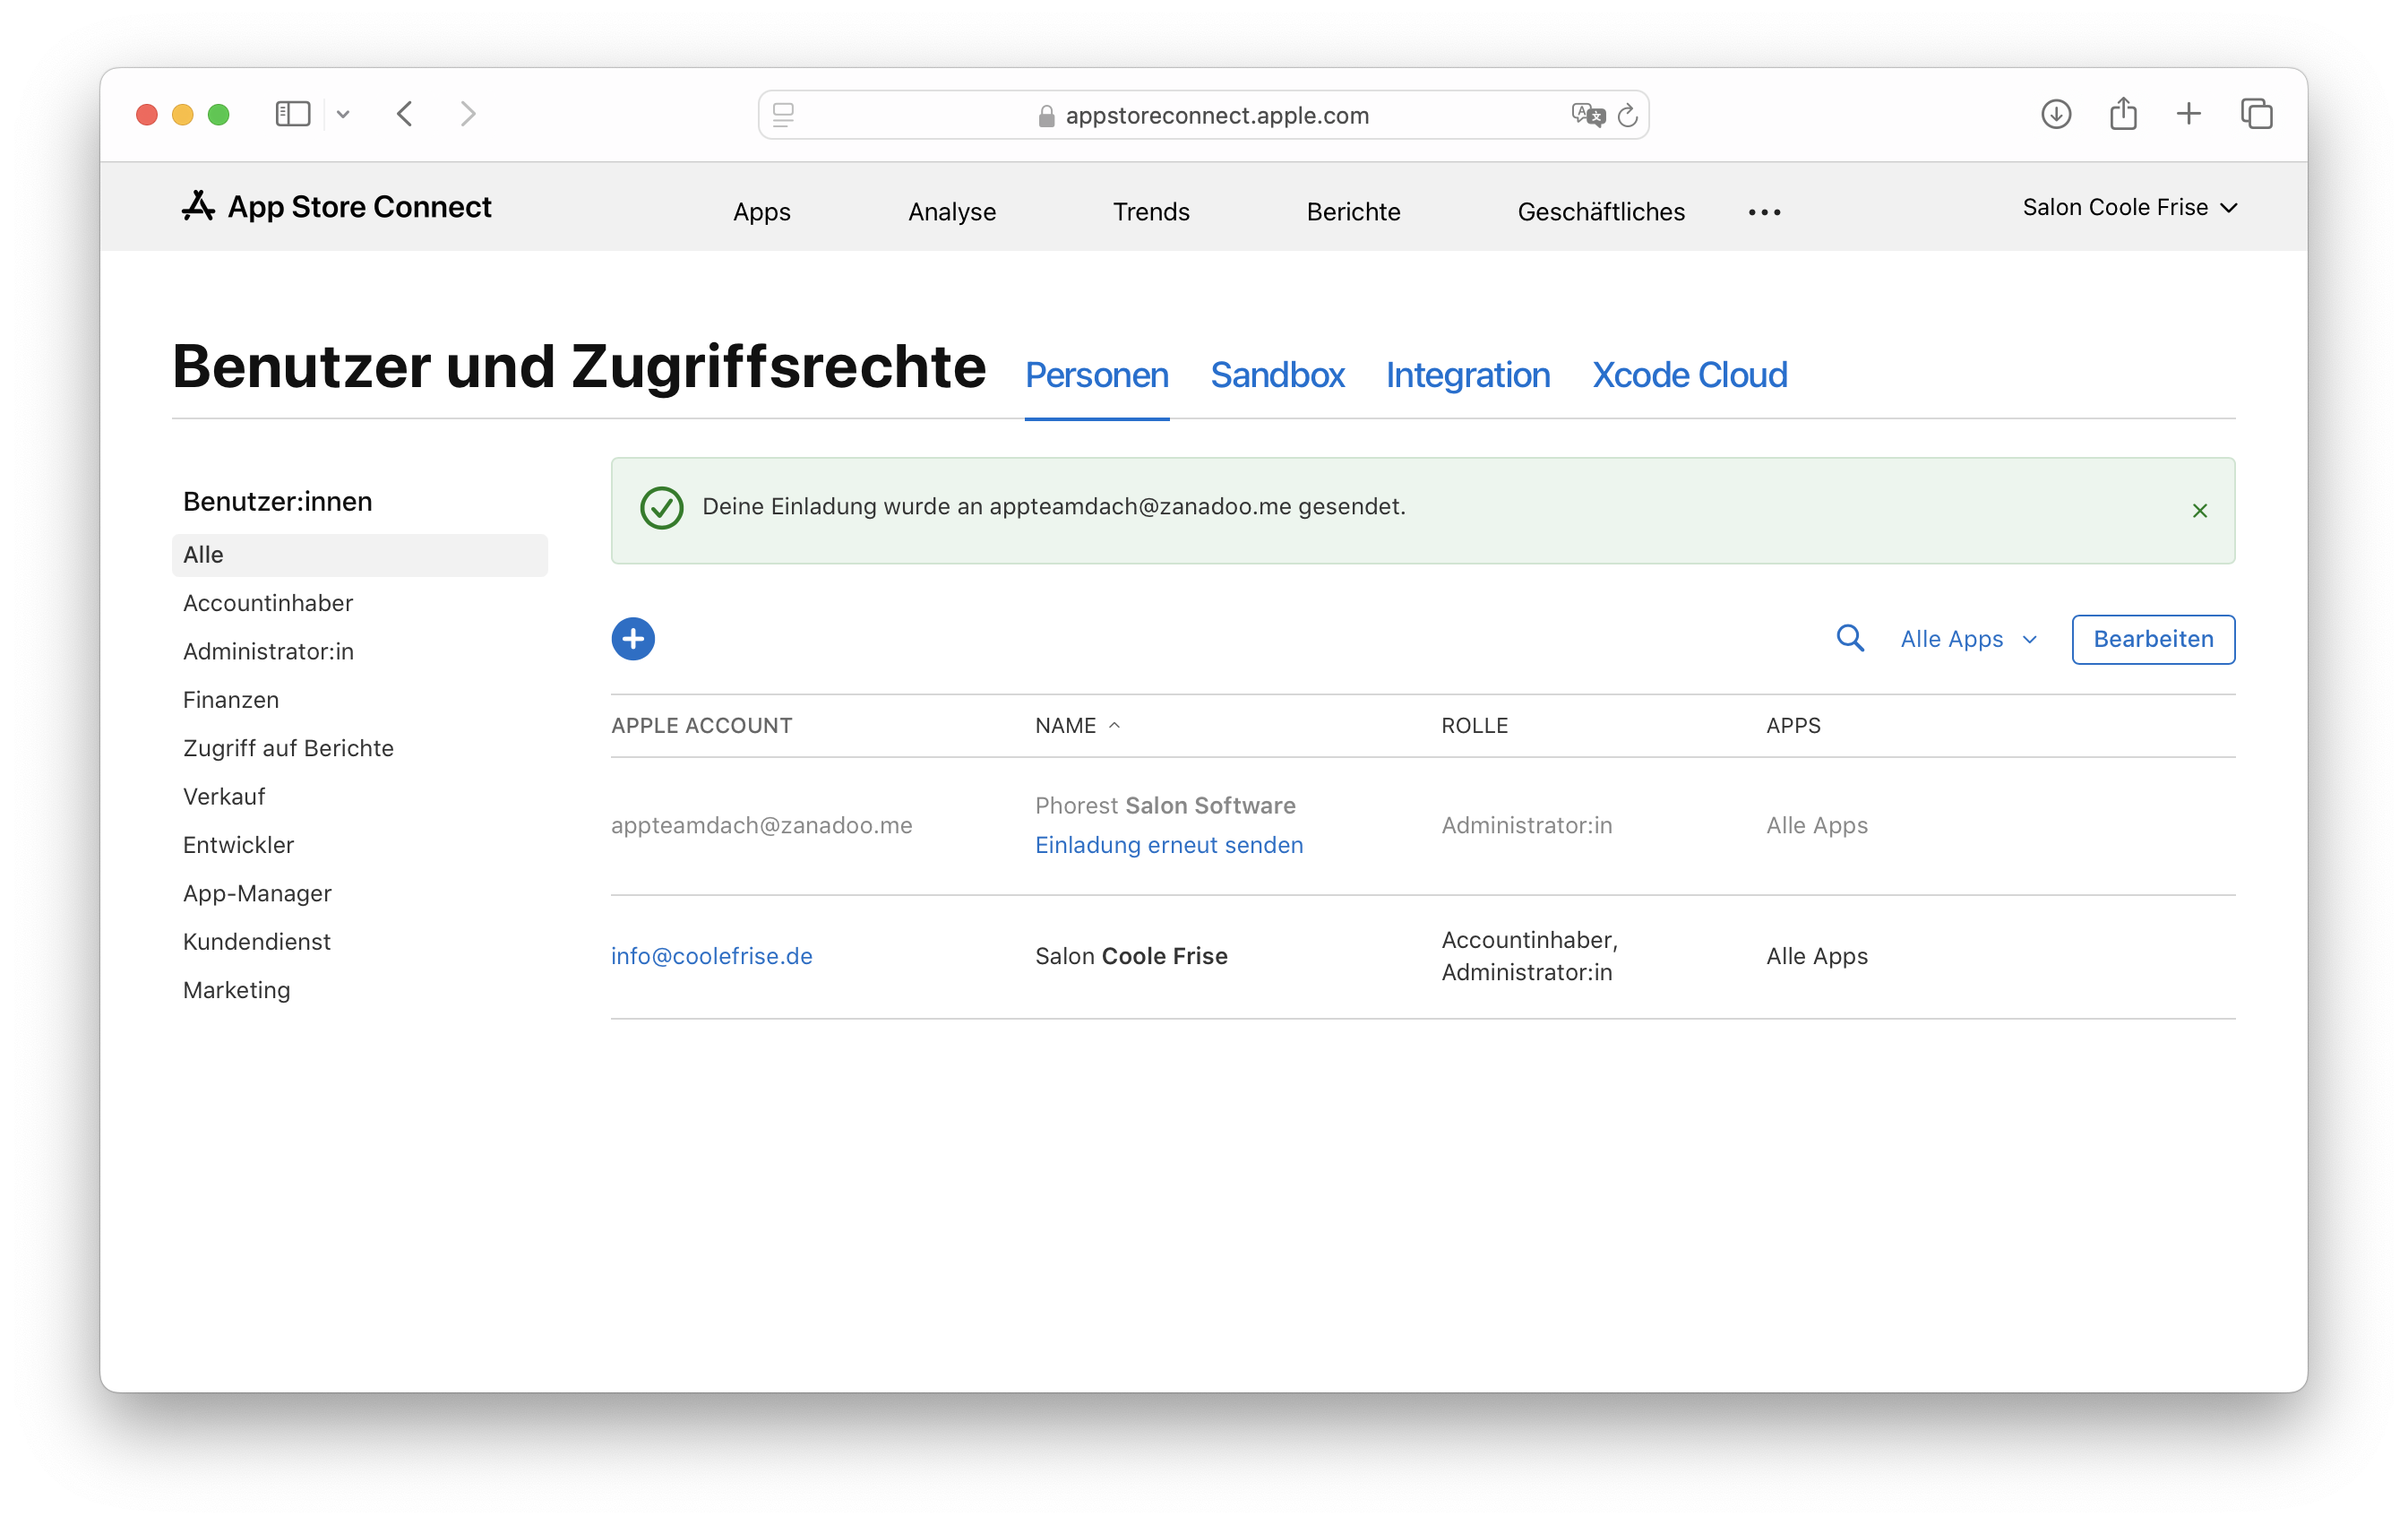Image resolution: width=2408 pixels, height=1525 pixels.
Task: Open a new tab with plus icon
Action: tap(2188, 113)
